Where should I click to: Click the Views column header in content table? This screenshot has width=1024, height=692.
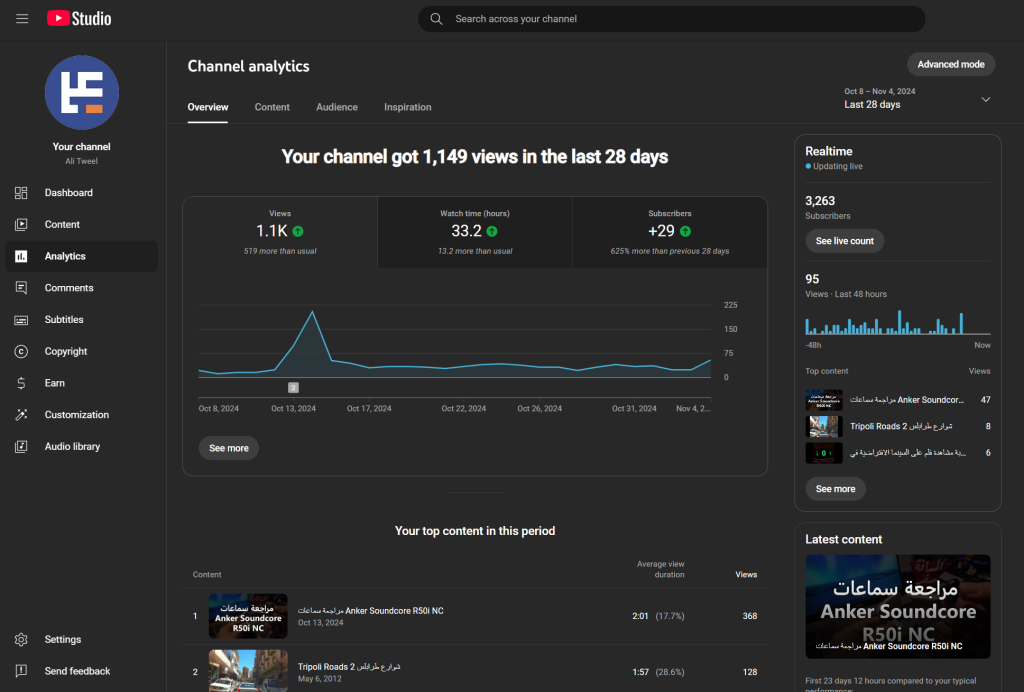pos(746,574)
